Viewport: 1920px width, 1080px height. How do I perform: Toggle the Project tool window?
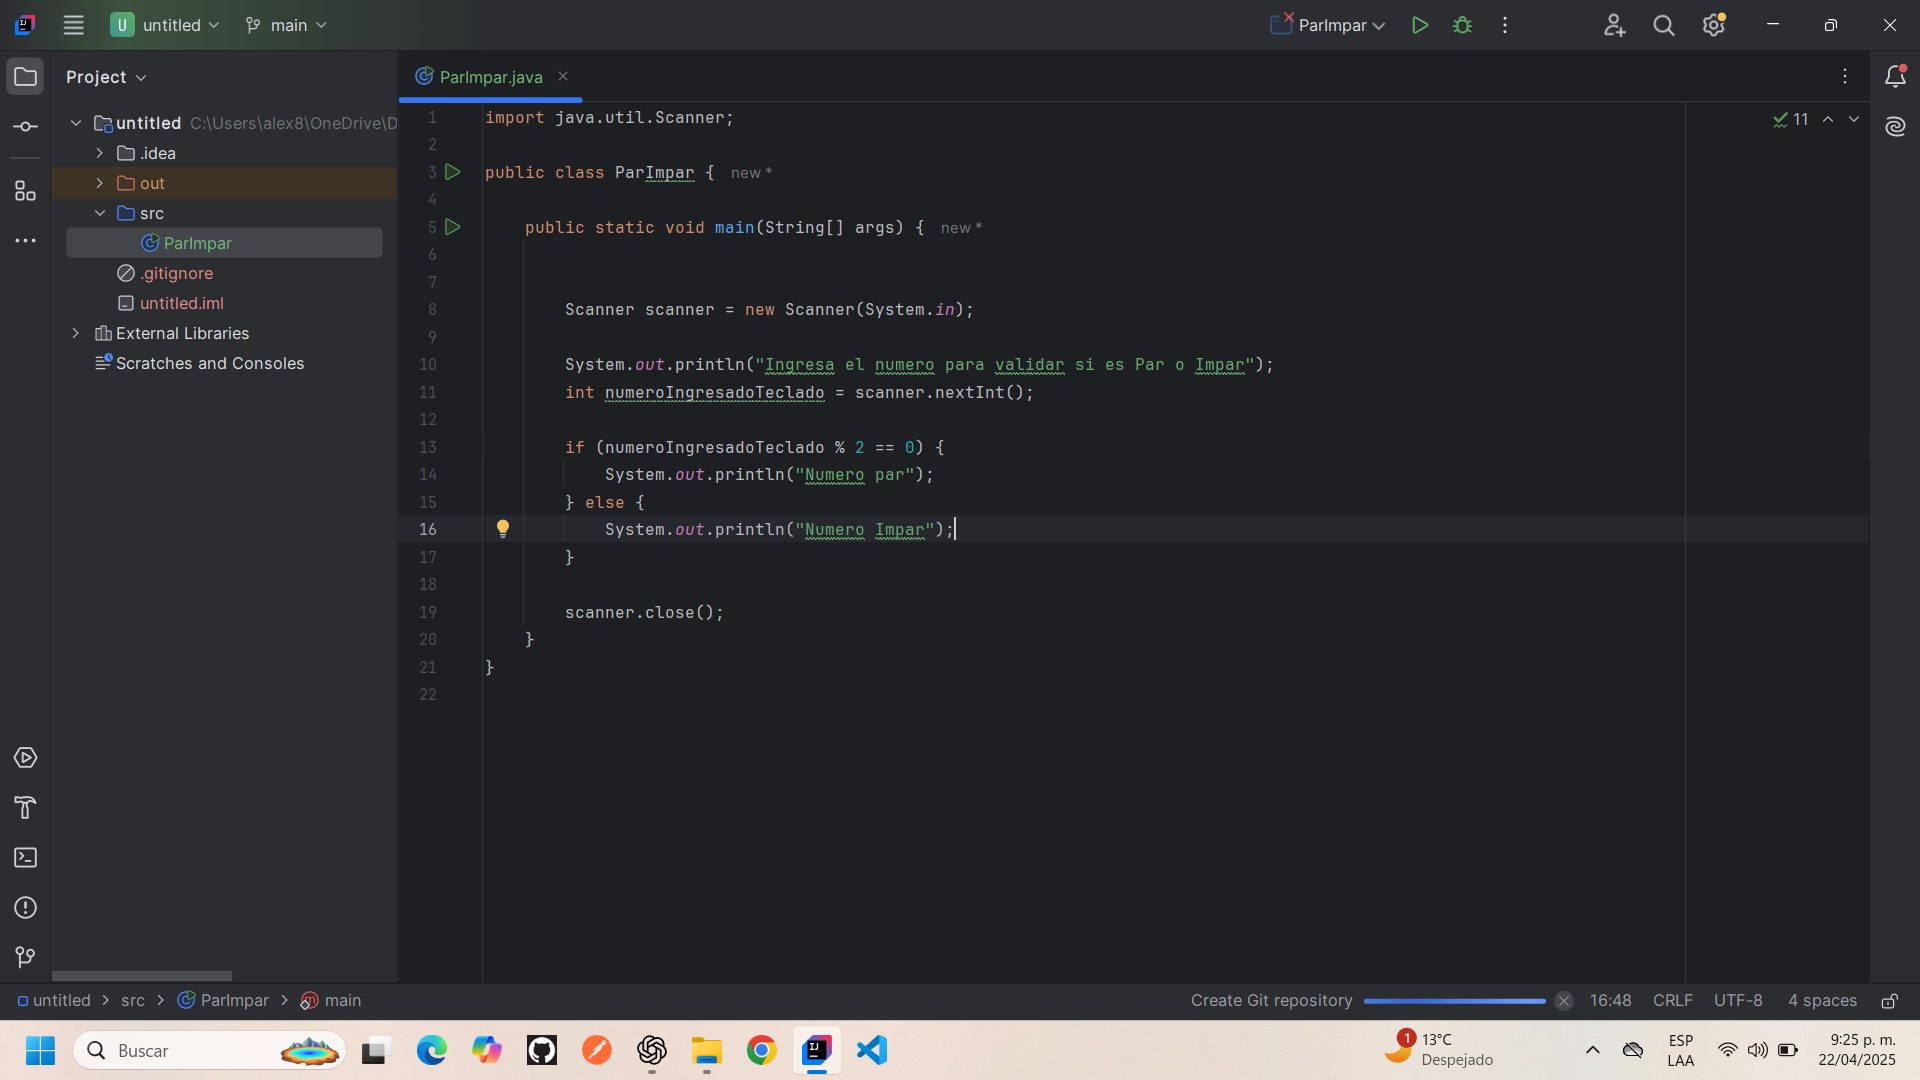coord(25,77)
